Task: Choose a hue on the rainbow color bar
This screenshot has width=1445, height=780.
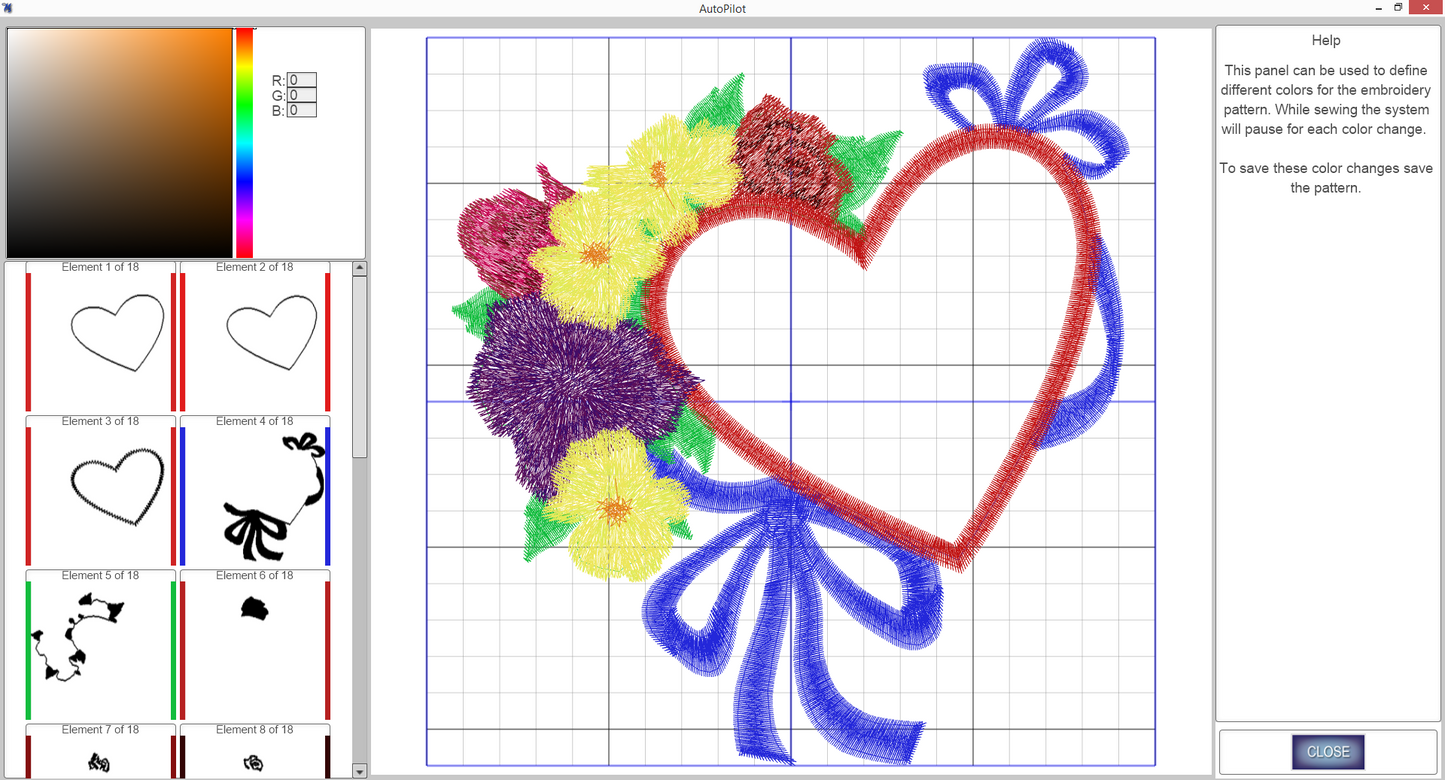Action: pyautogui.click(x=244, y=140)
